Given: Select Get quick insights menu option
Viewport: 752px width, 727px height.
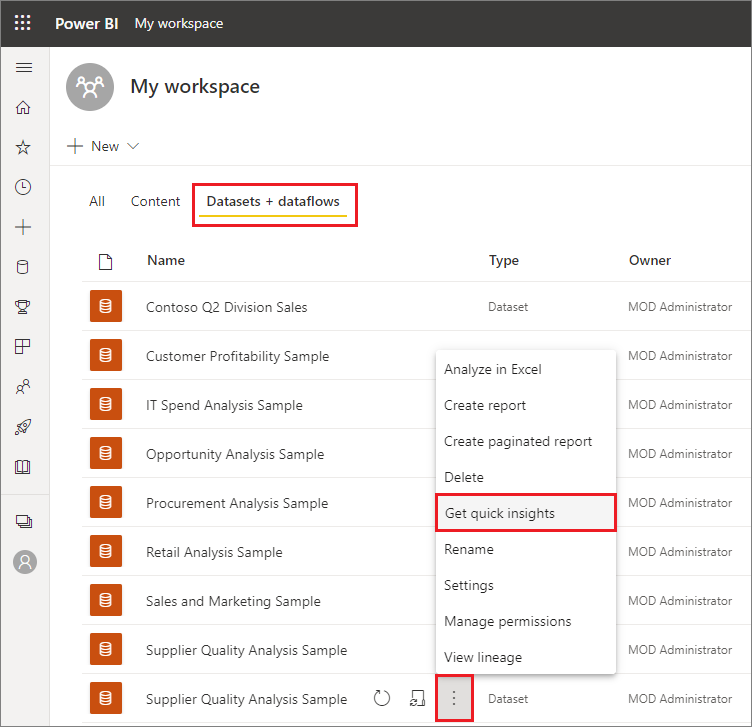Looking at the screenshot, I should pyautogui.click(x=500, y=513).
